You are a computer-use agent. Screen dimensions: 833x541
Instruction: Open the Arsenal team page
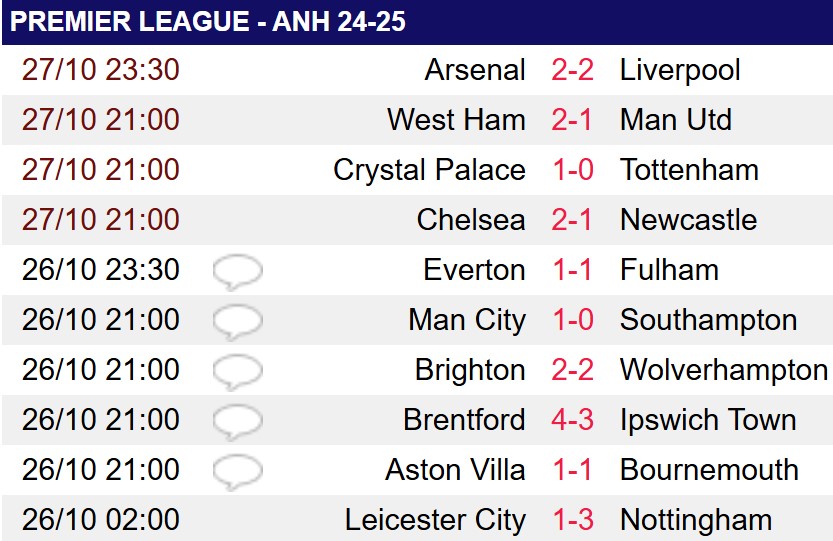475,70
